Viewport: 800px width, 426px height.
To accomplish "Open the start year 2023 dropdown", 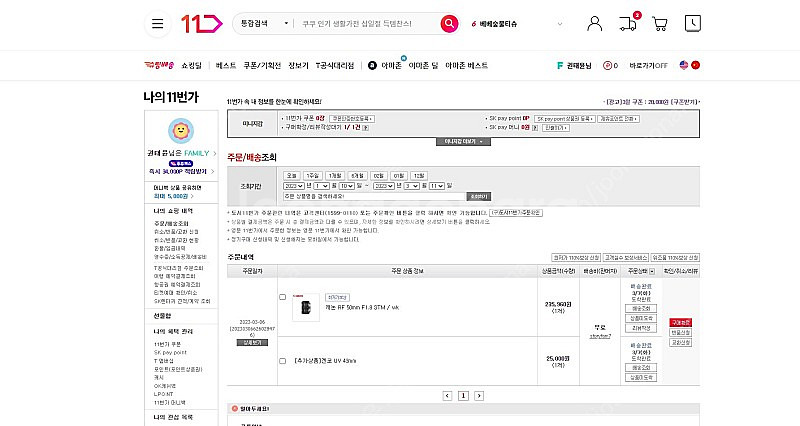I will (293, 186).
